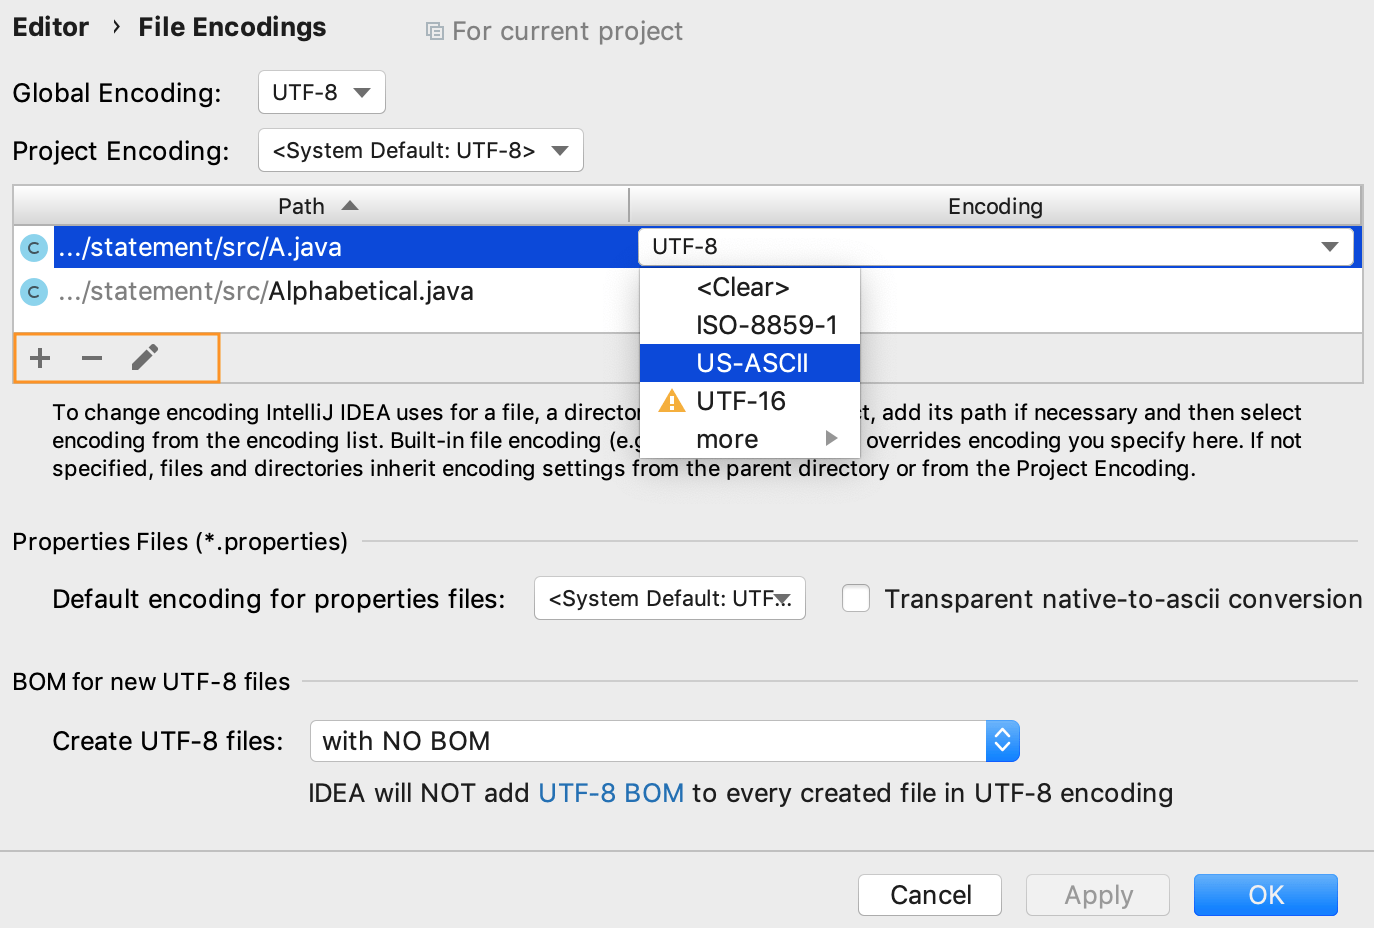Image resolution: width=1374 pixels, height=928 pixels.
Task: Remove the selected encoding entry
Action: pos(91,357)
